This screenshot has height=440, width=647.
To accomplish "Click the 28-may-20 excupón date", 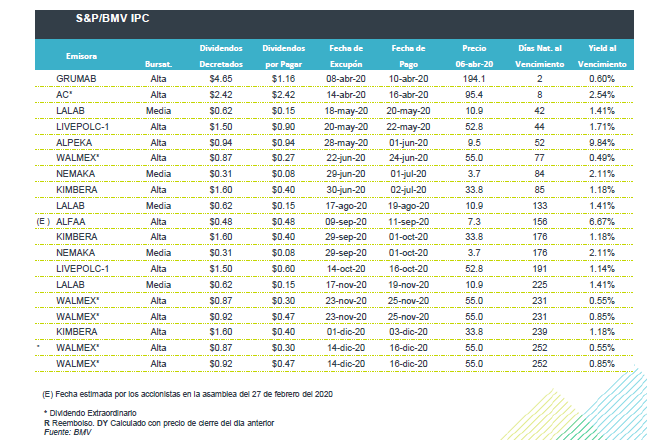I will point(346,143).
